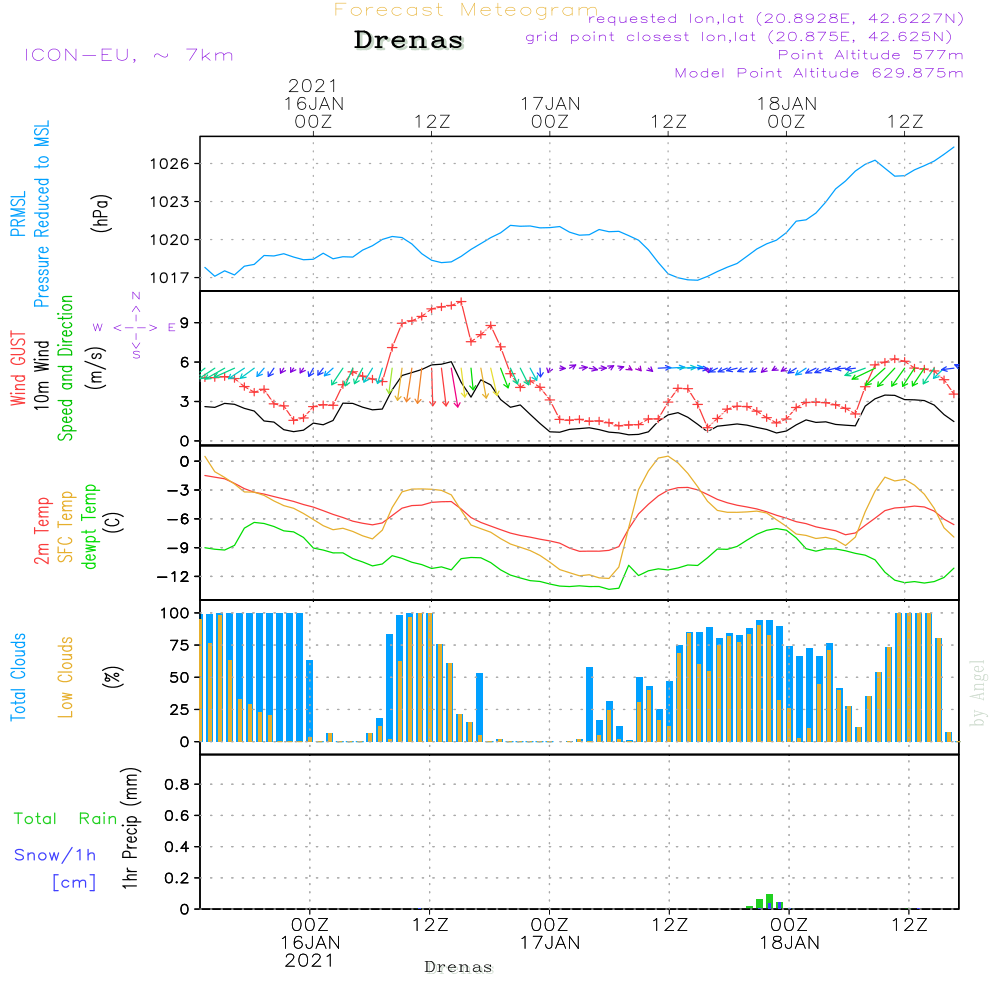Image resolution: width=1000 pixels, height=1000 pixels.
Task: Select the 0.8 precipitation axis value
Action: click(177, 784)
